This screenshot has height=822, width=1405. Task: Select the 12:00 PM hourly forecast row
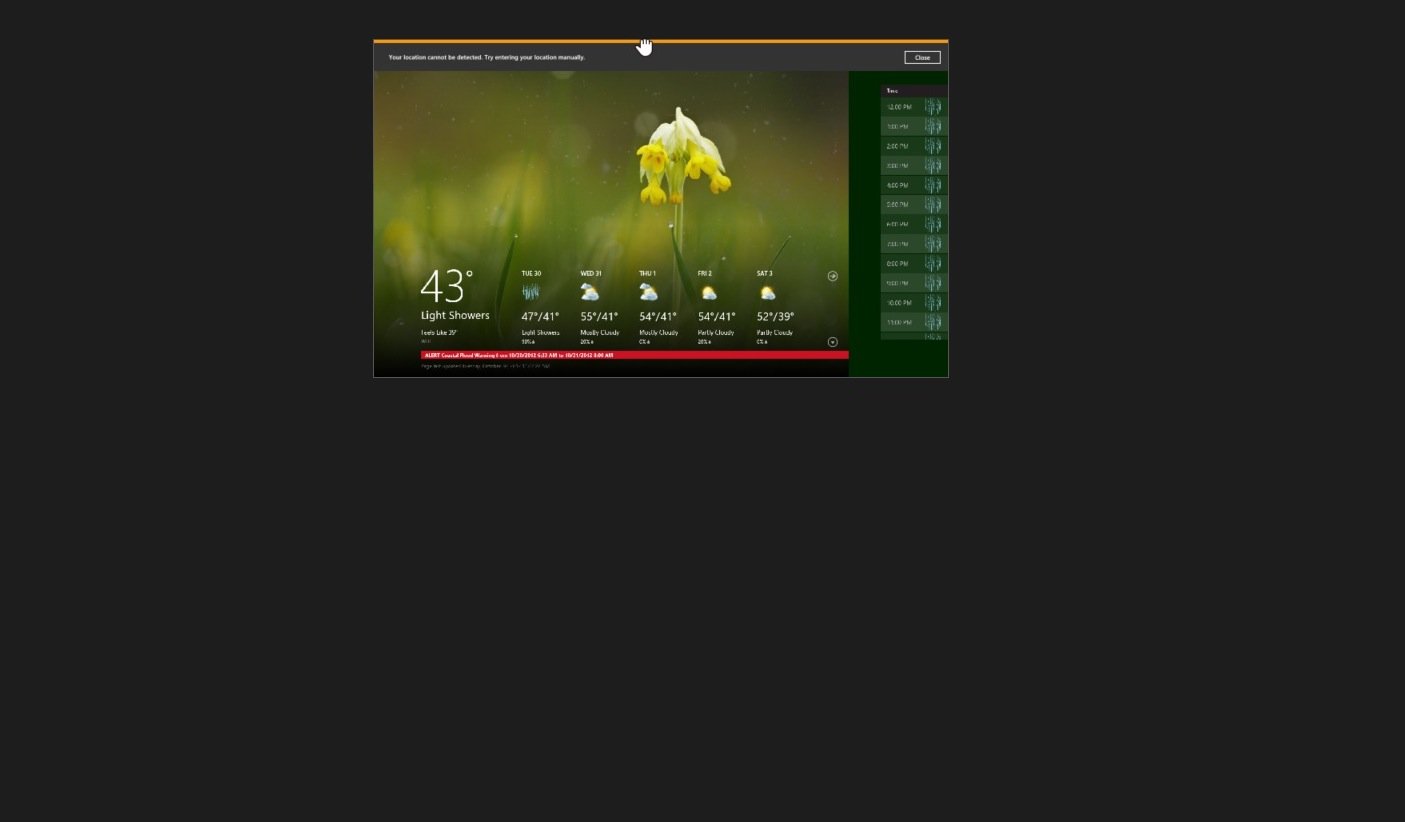pos(914,107)
